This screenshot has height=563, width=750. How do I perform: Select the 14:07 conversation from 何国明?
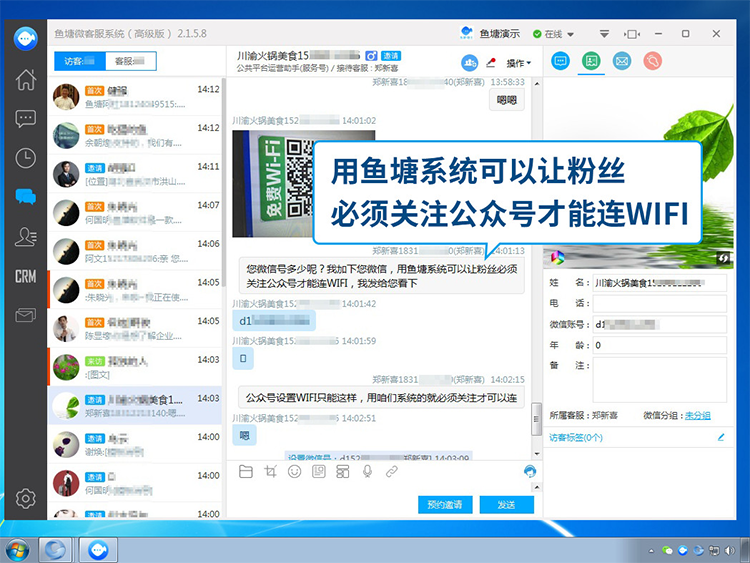pos(136,212)
